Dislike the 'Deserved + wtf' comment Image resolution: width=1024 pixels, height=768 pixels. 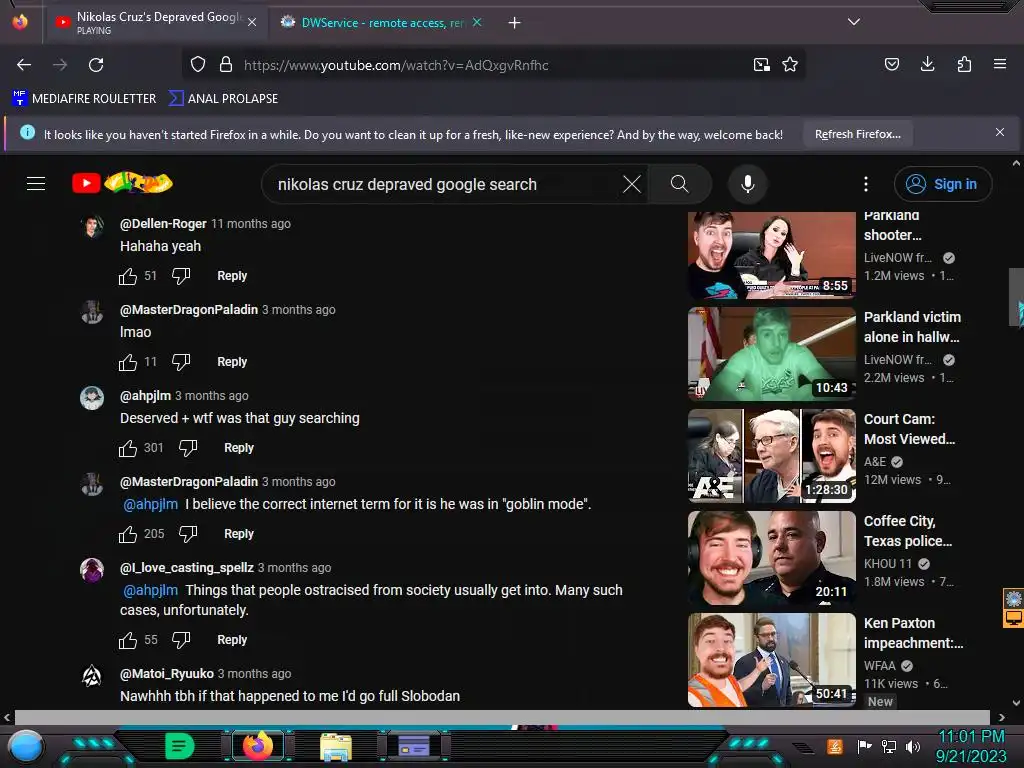(188, 448)
